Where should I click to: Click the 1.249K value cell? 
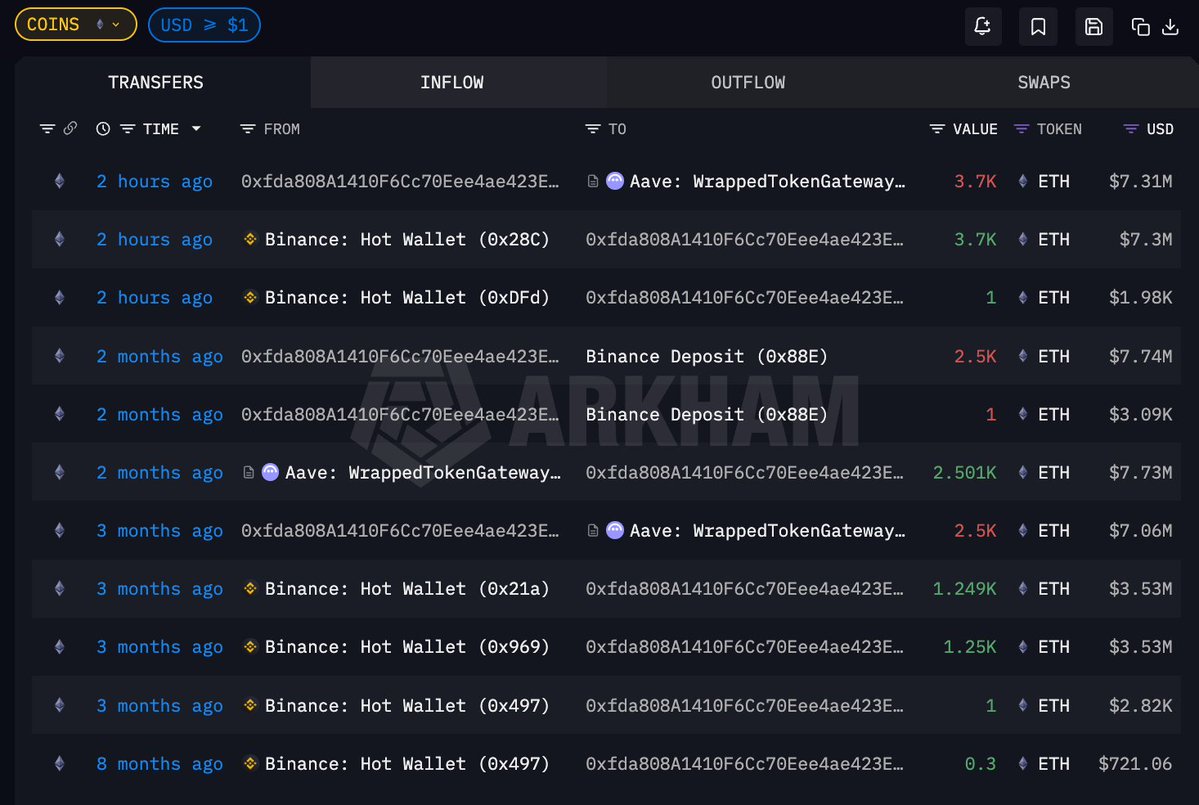pyautogui.click(x=964, y=589)
